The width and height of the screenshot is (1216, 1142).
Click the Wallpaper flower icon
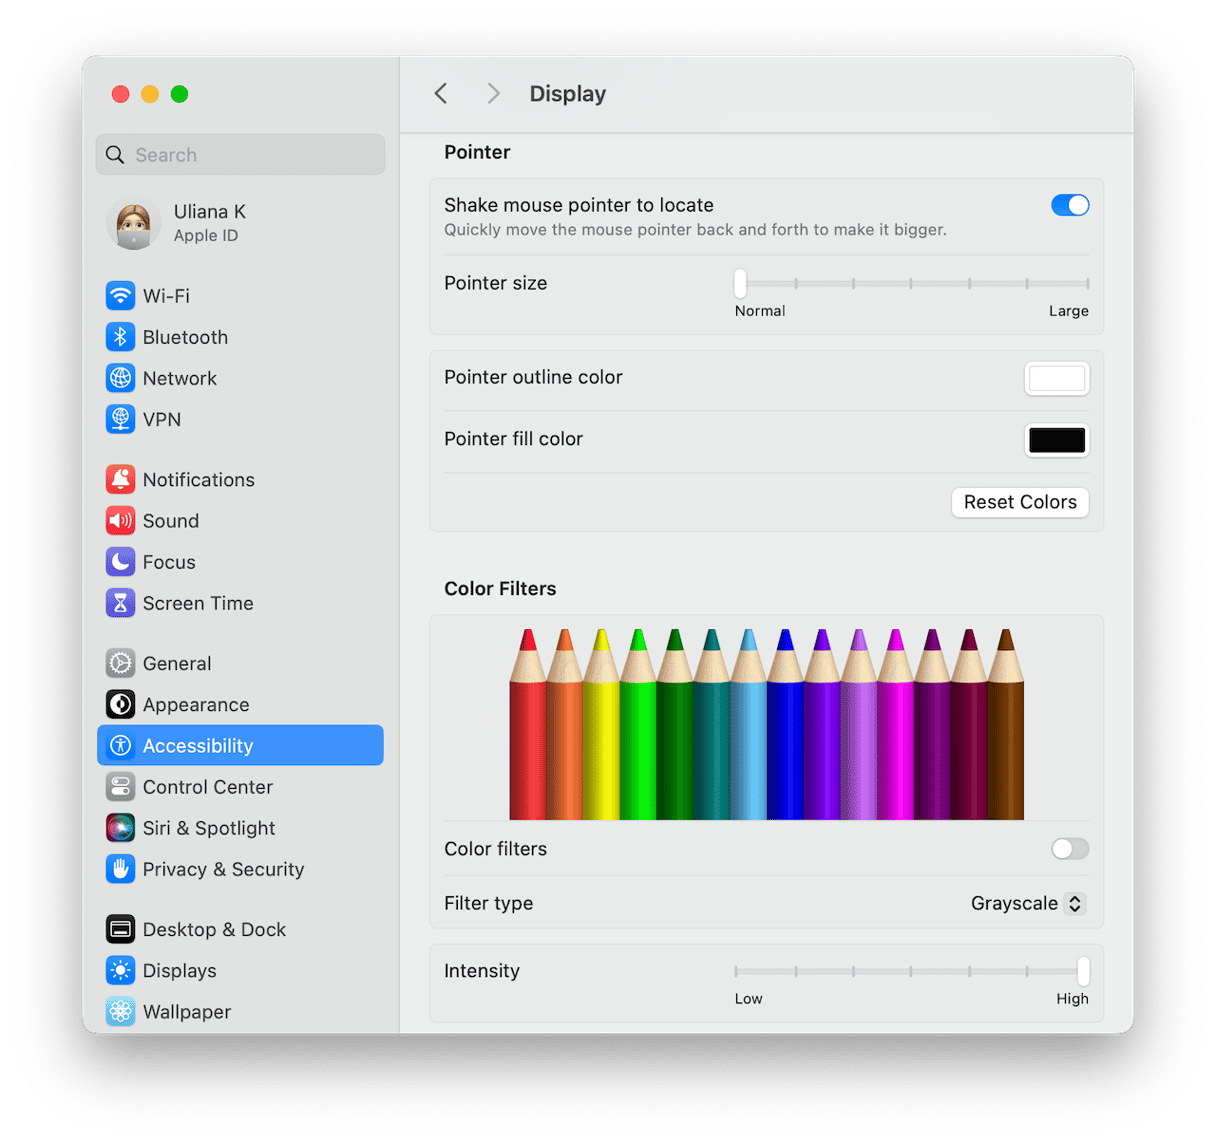coord(120,1011)
